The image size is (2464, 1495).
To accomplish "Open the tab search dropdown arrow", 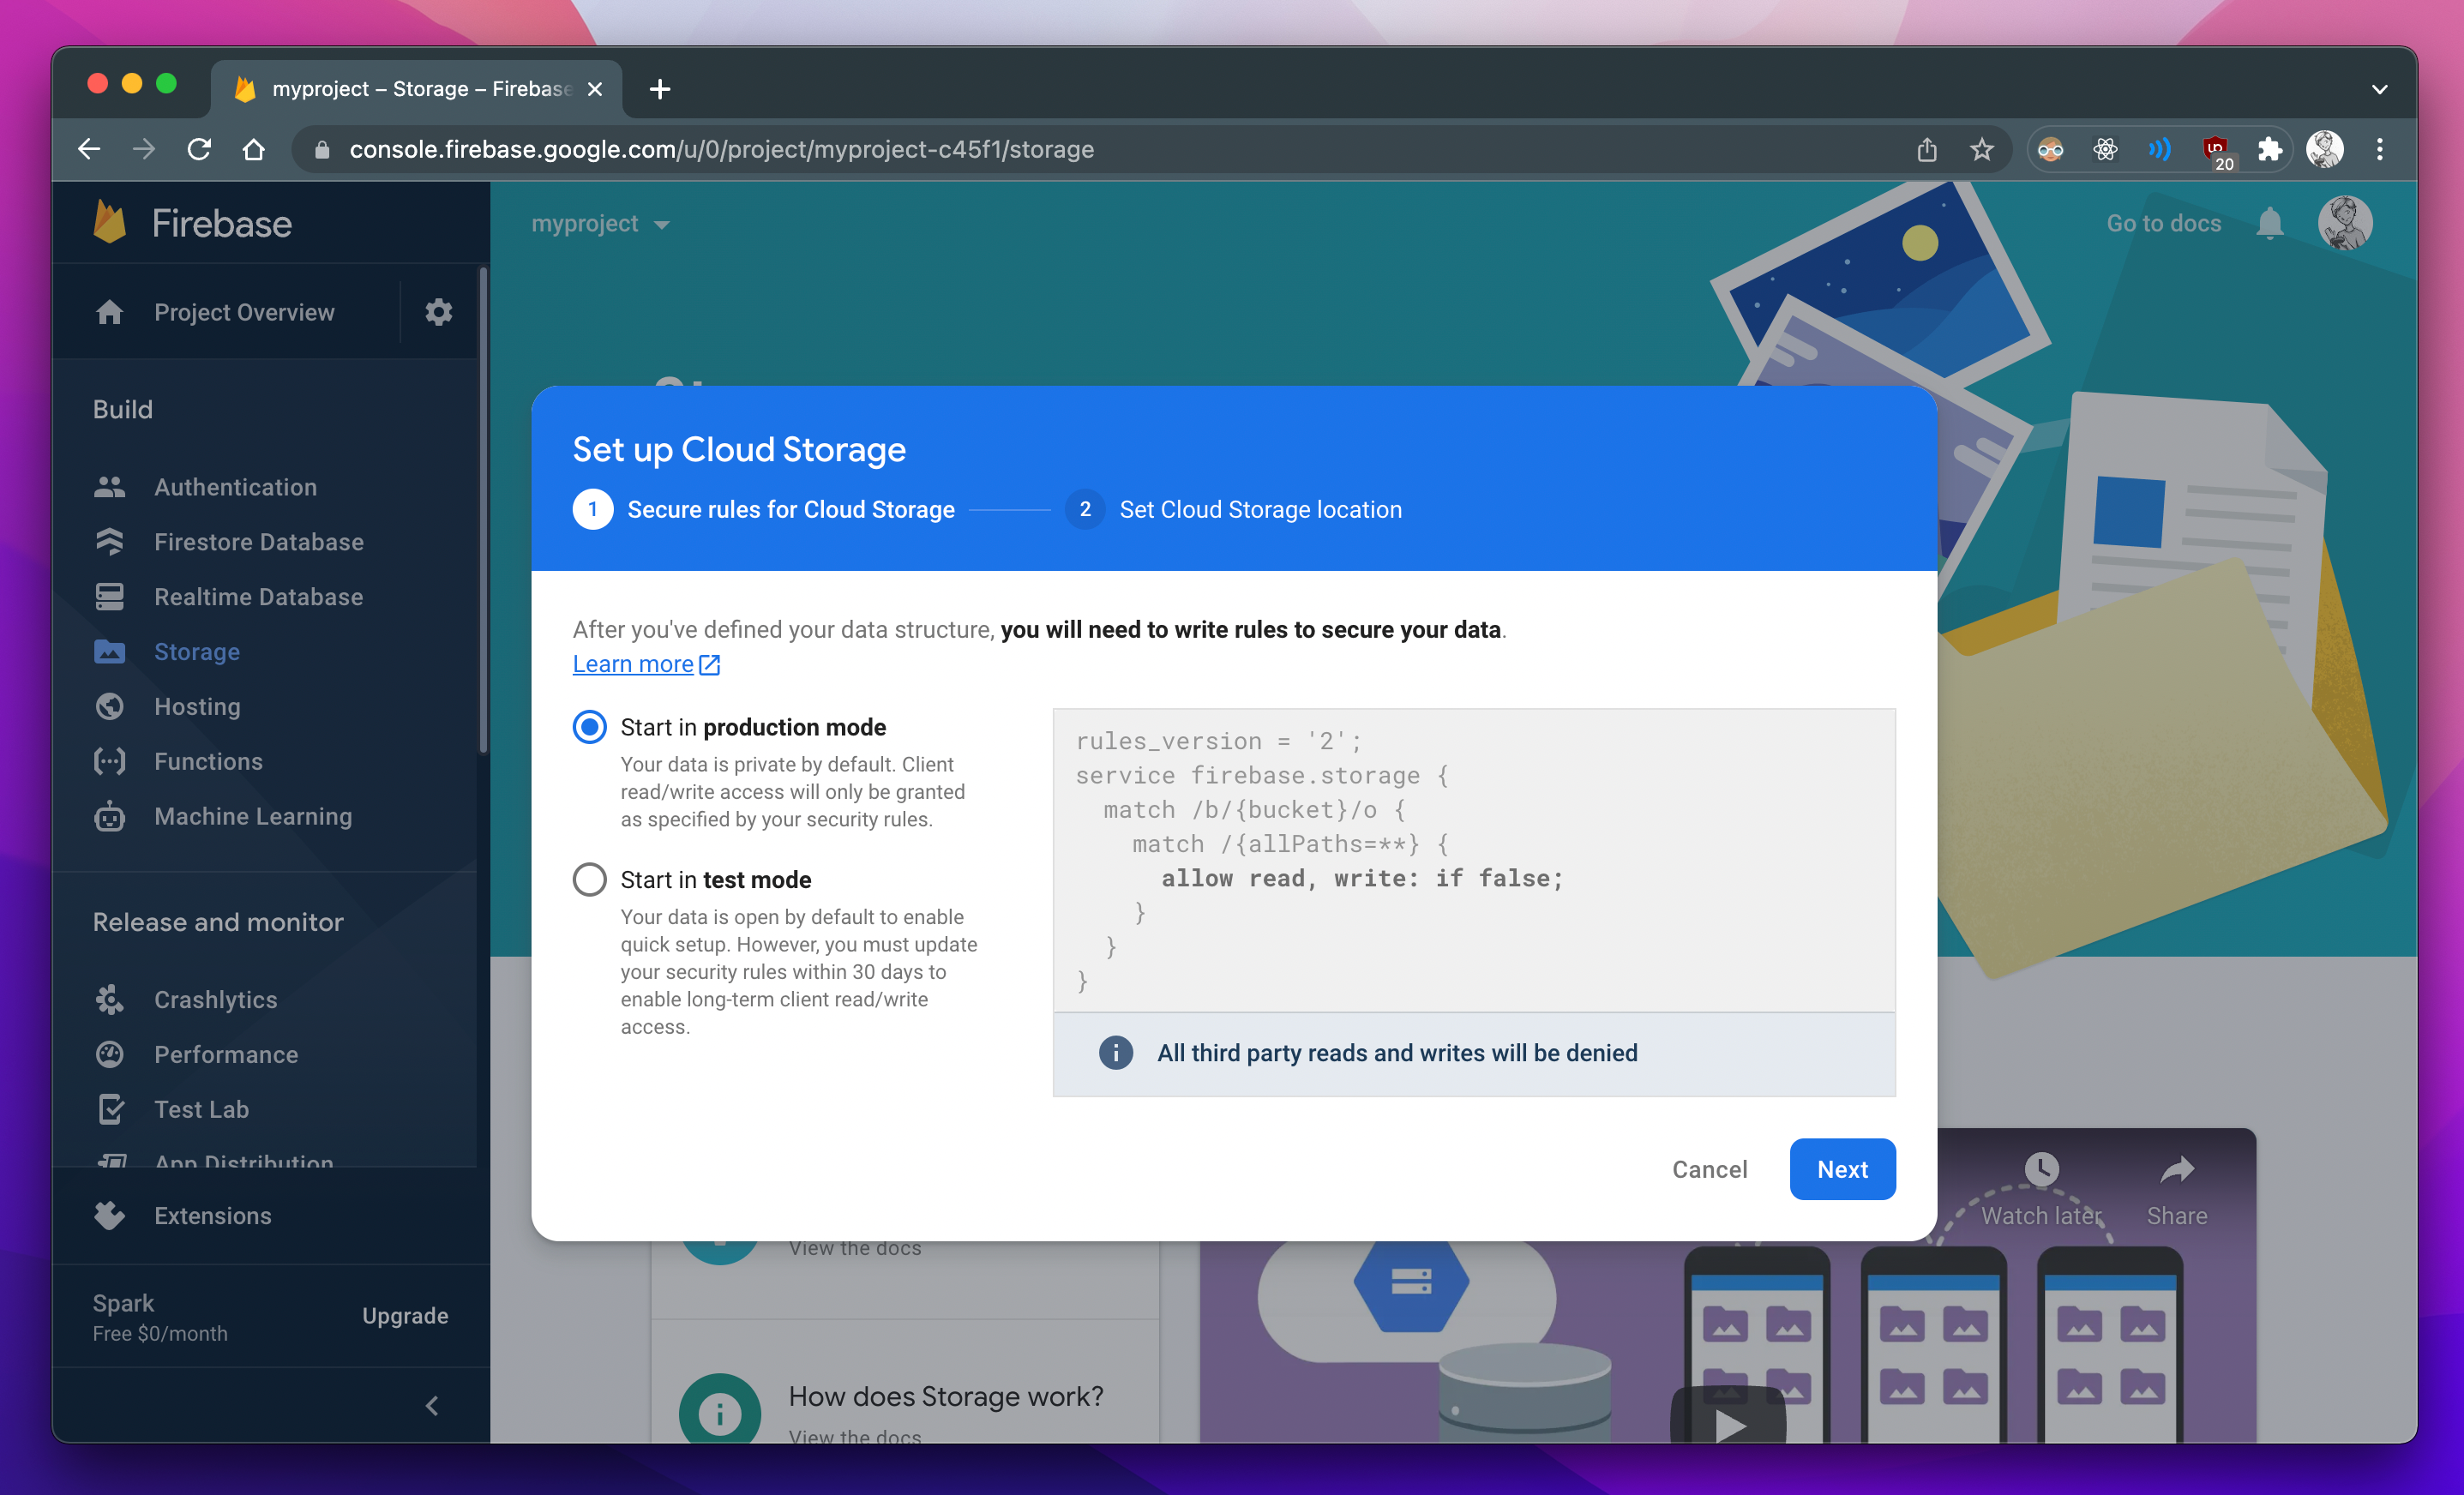I will pos(2380,90).
